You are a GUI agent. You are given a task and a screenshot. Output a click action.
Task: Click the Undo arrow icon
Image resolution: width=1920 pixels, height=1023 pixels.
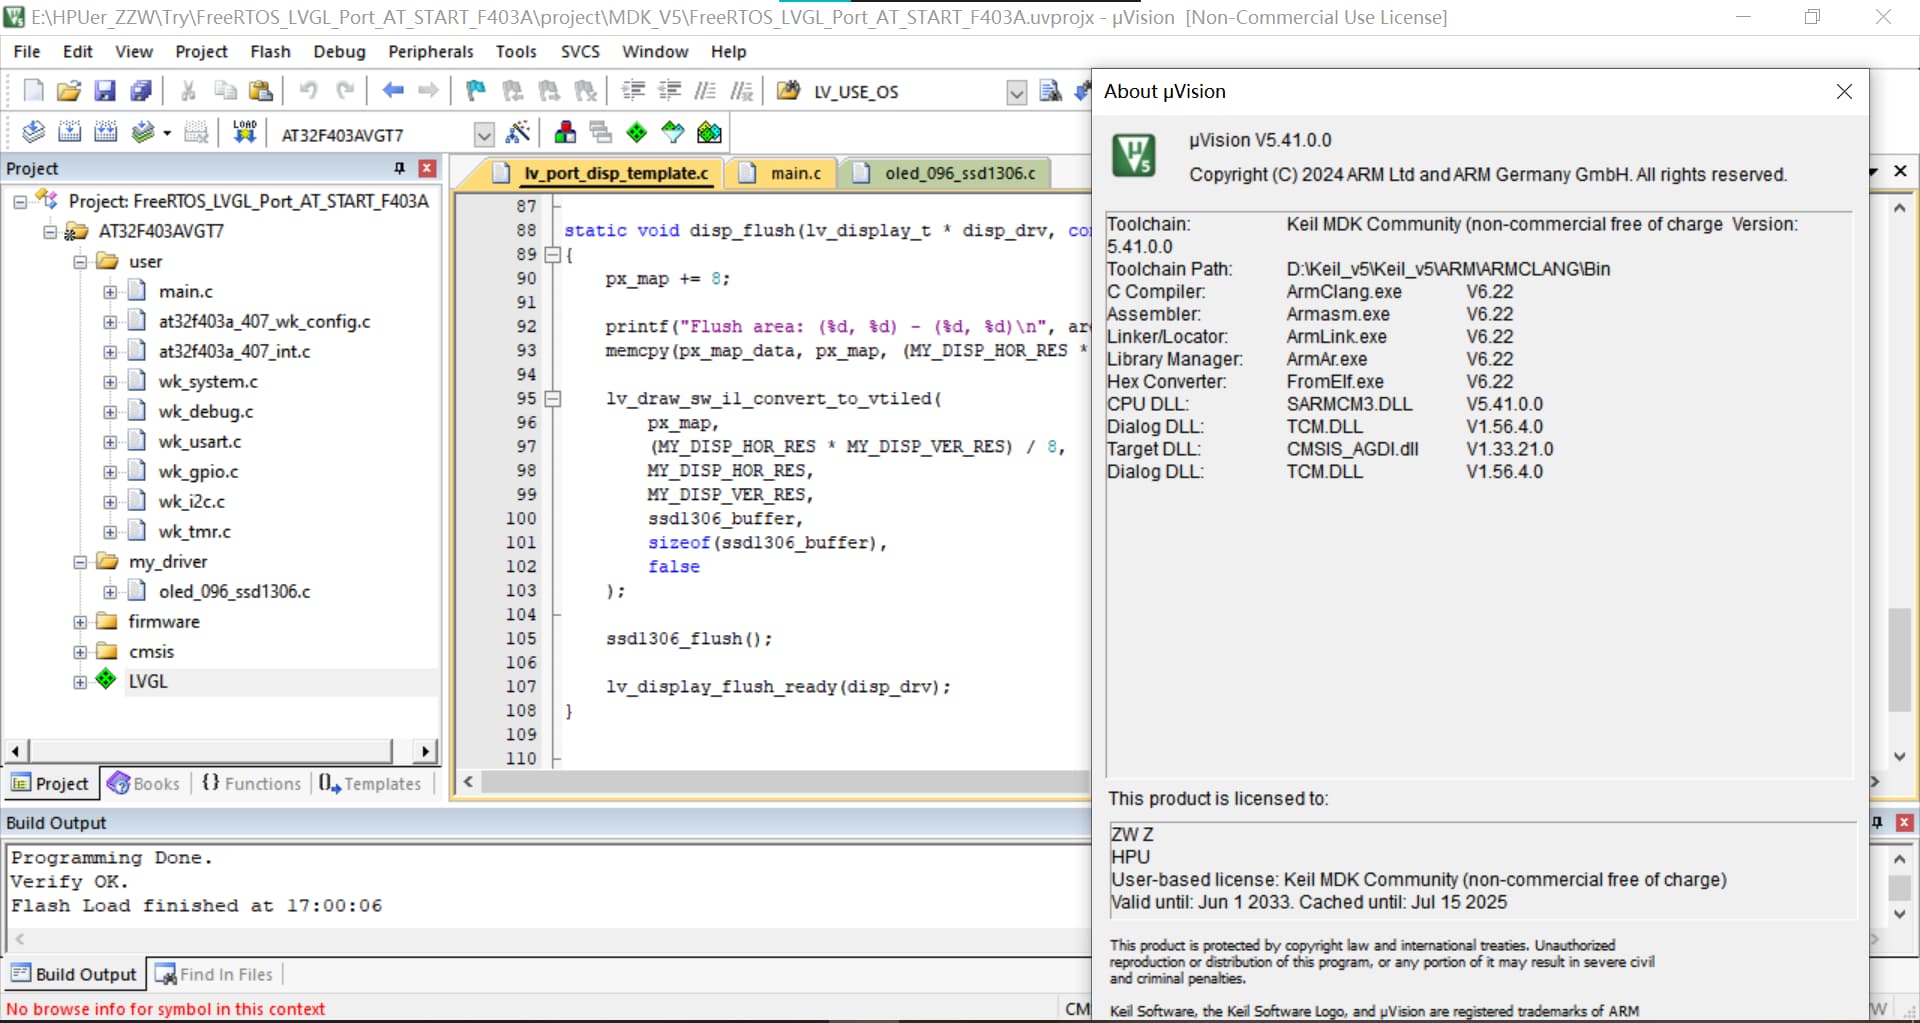tap(308, 91)
